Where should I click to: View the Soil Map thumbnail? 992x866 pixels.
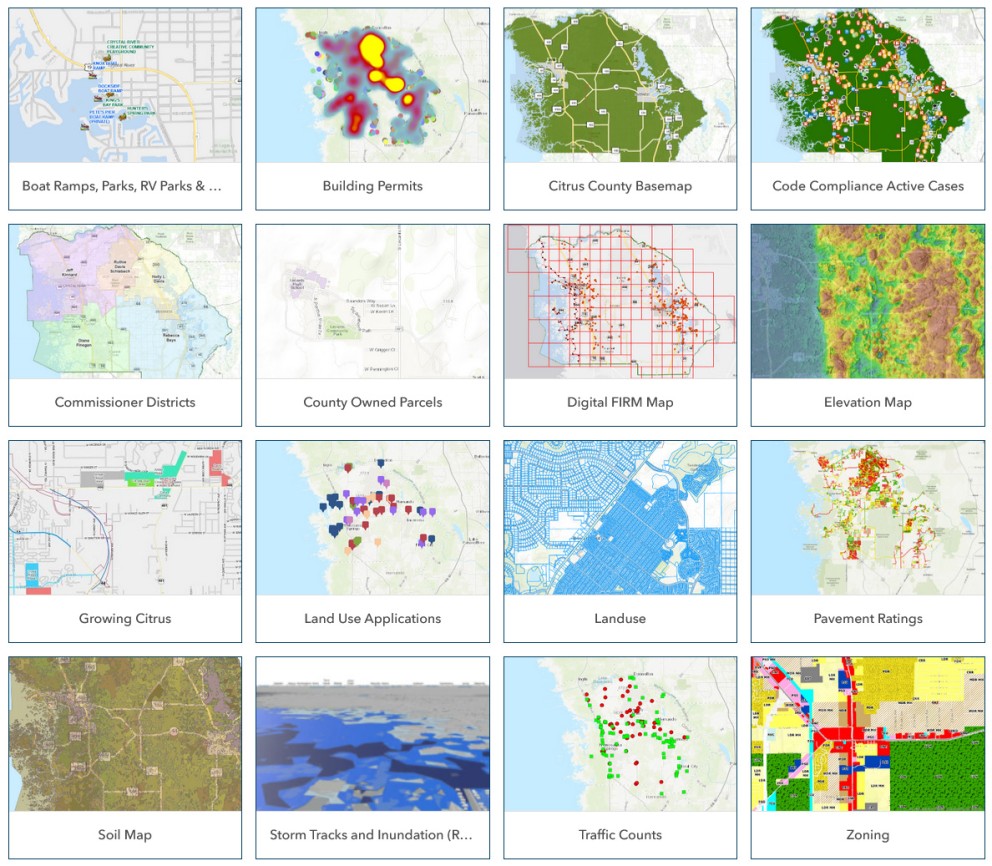124,737
